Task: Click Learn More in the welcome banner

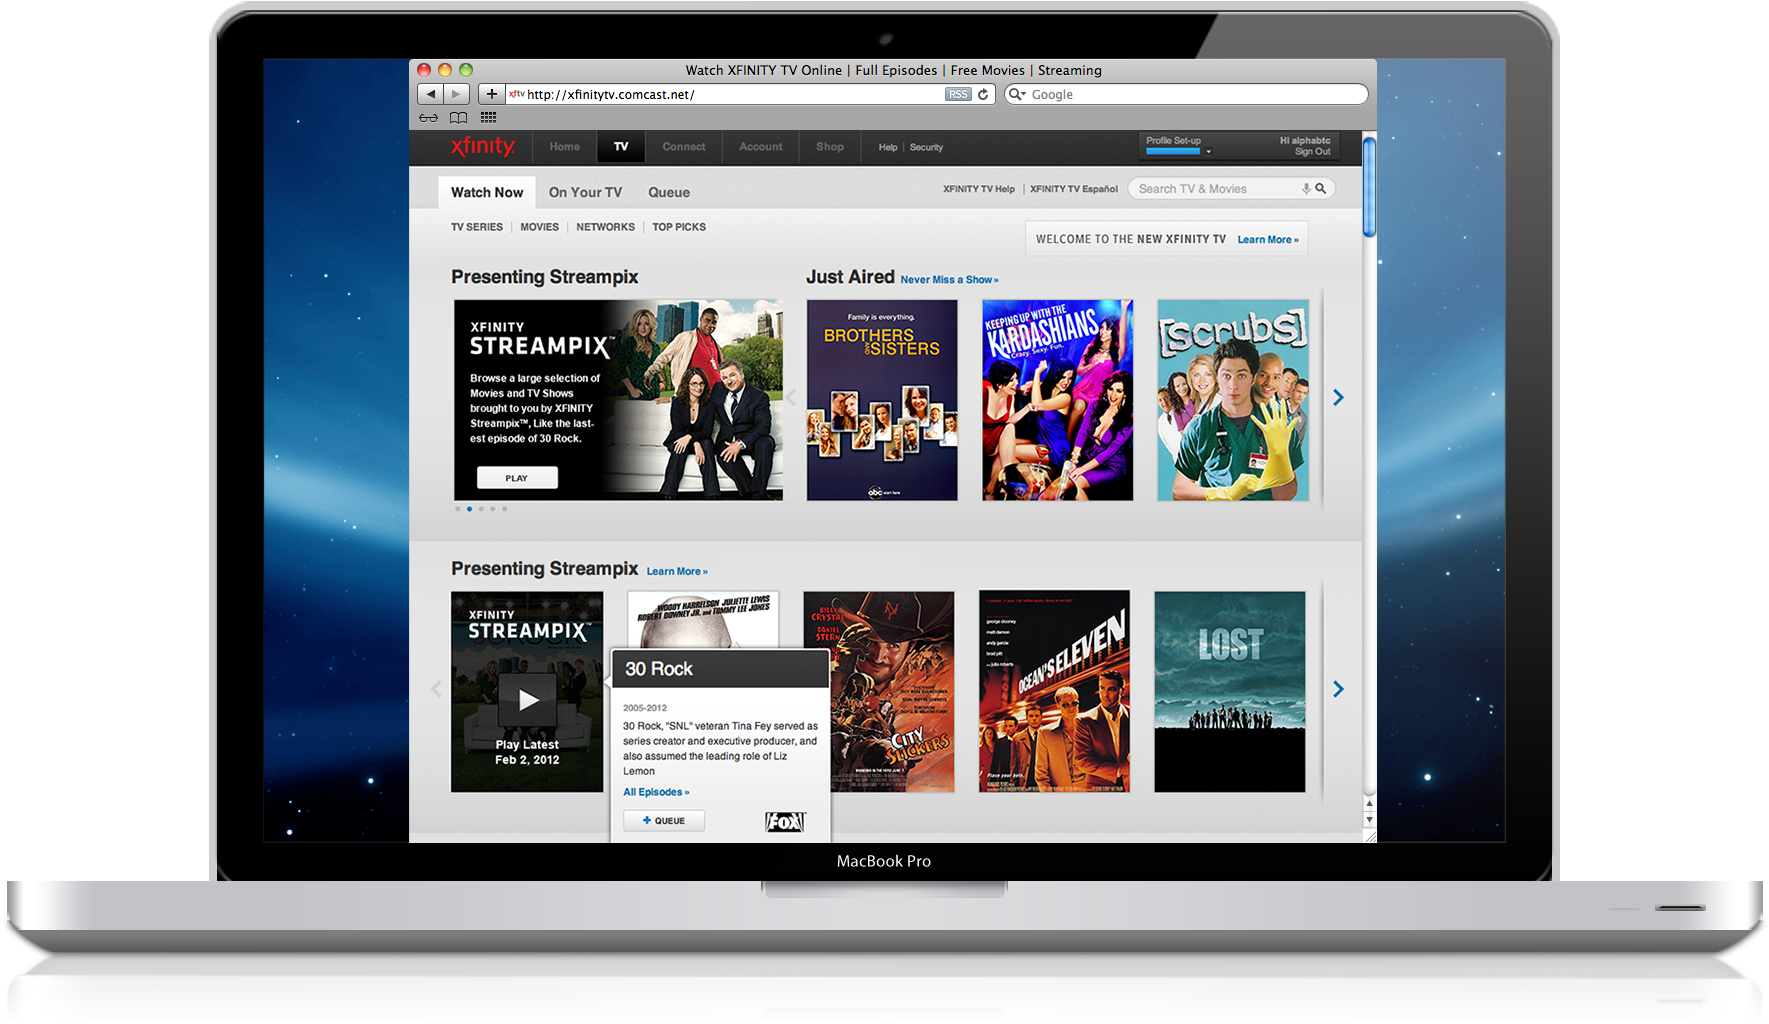Action: [1268, 240]
